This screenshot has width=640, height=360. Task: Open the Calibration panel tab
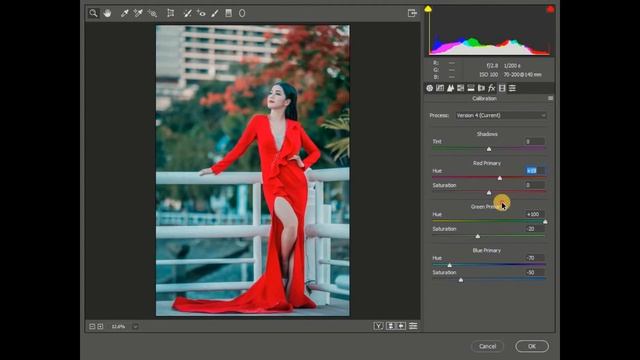pos(502,88)
